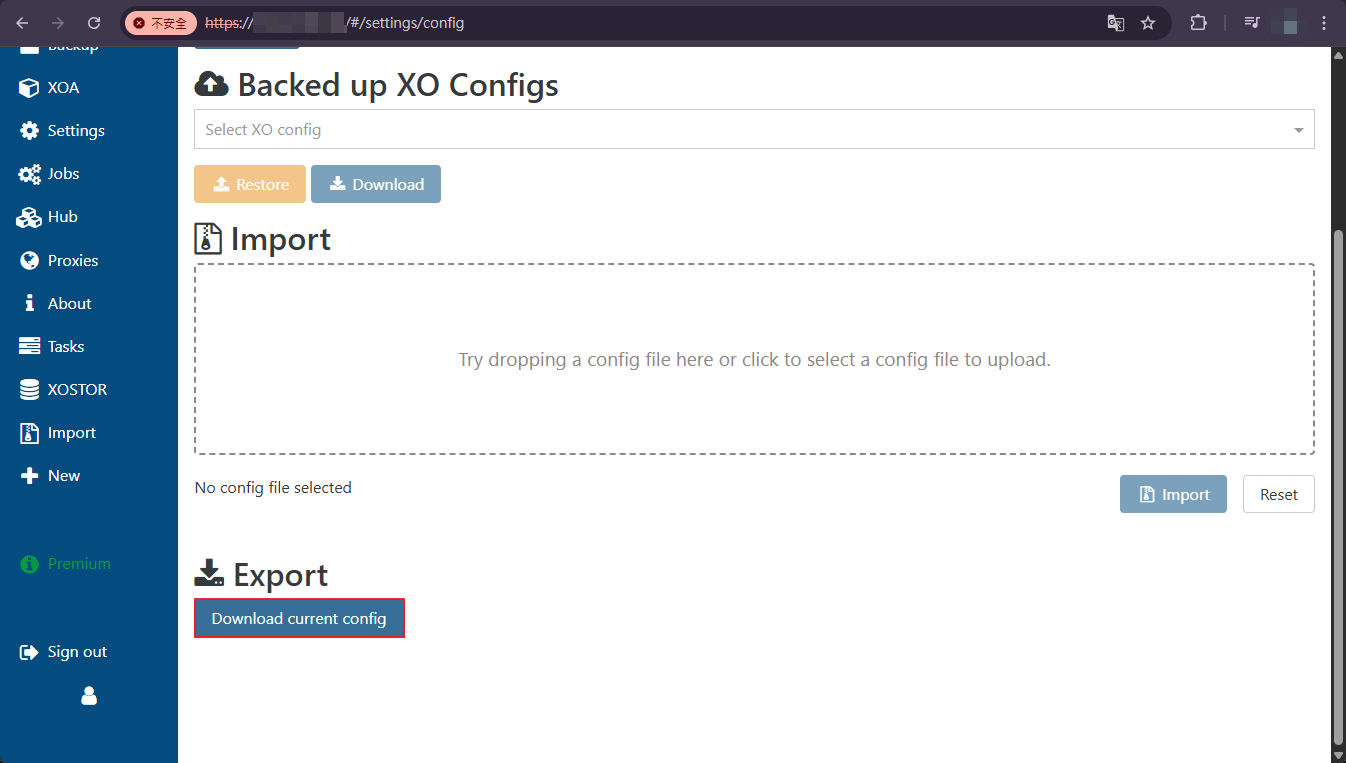
Task: Click the Download backed up config button
Action: [376, 184]
